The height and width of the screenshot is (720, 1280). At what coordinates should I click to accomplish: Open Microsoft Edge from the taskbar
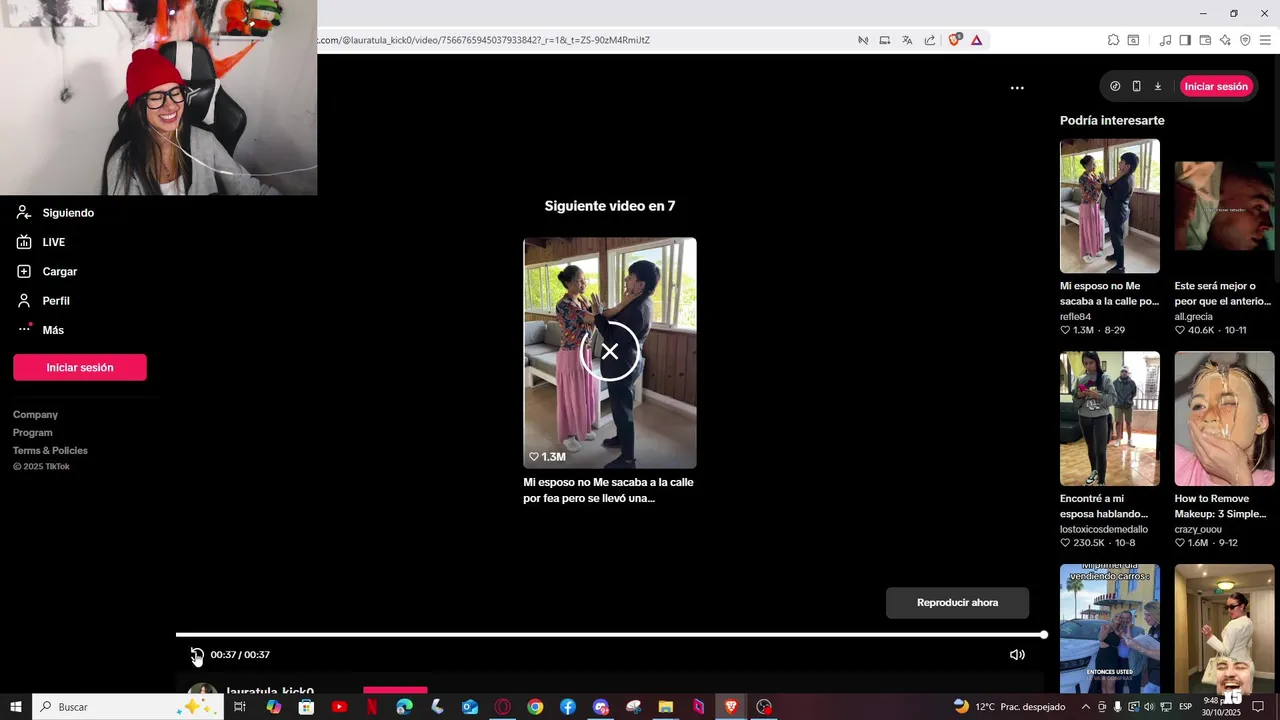coord(404,707)
